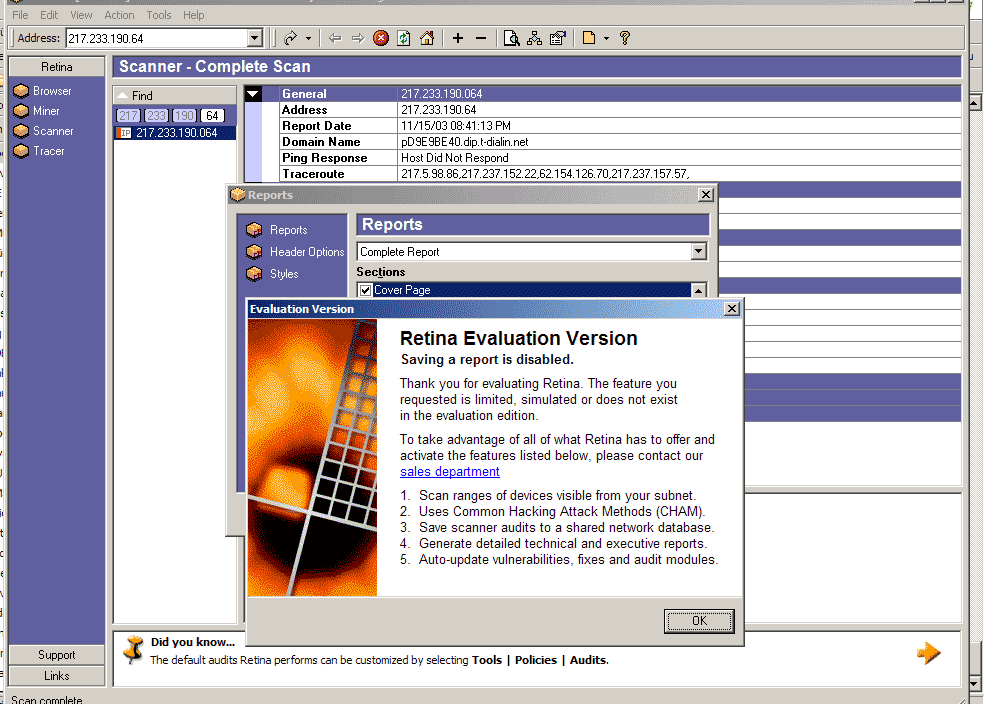Open the Browser module in Retina sidebar
Image resolution: width=984 pixels, height=704 pixels.
42,91
